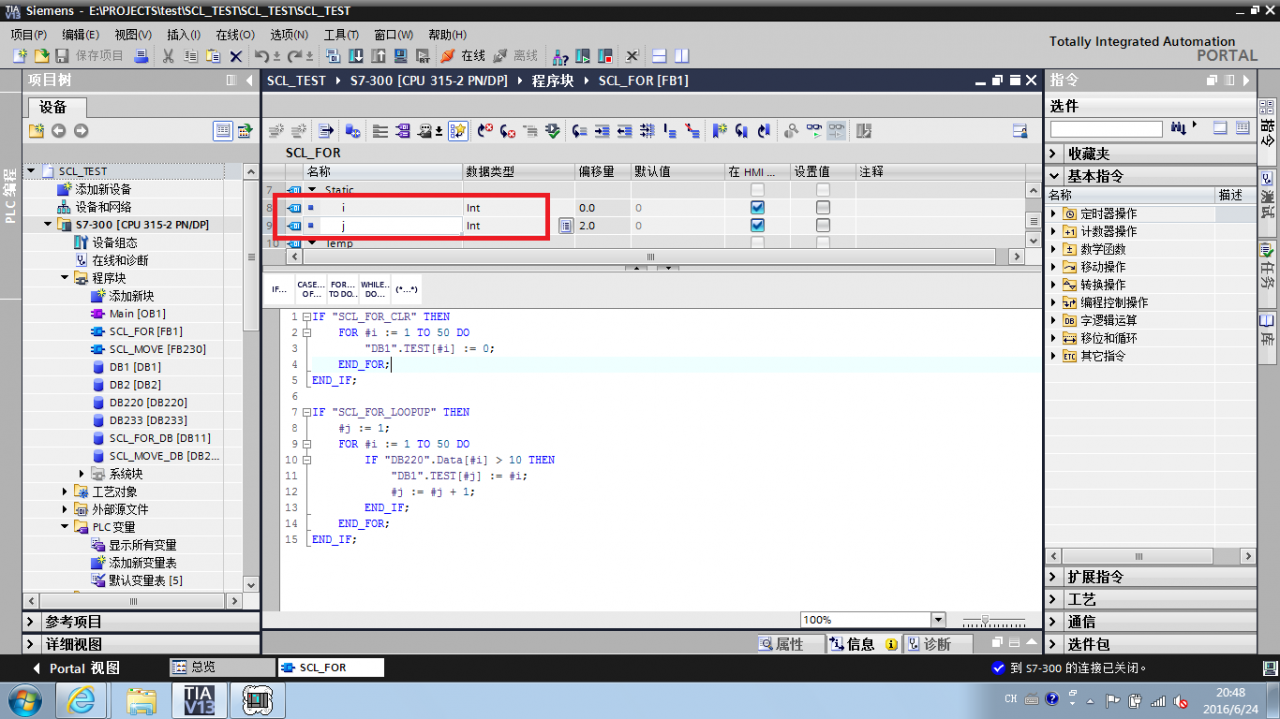Screen dimensions: 1280x719
Task: Click the split editor horizontally icon
Action: pyautogui.click(x=659, y=56)
